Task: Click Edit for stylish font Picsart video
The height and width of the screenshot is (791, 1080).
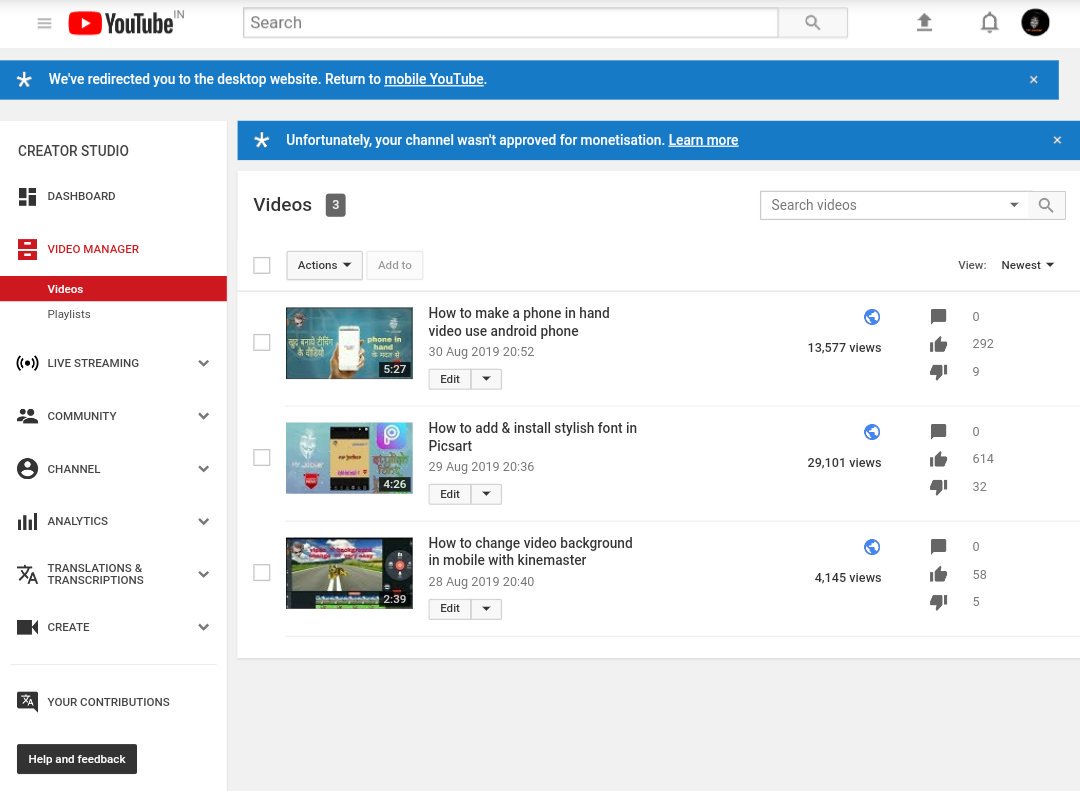Action: 450,494
